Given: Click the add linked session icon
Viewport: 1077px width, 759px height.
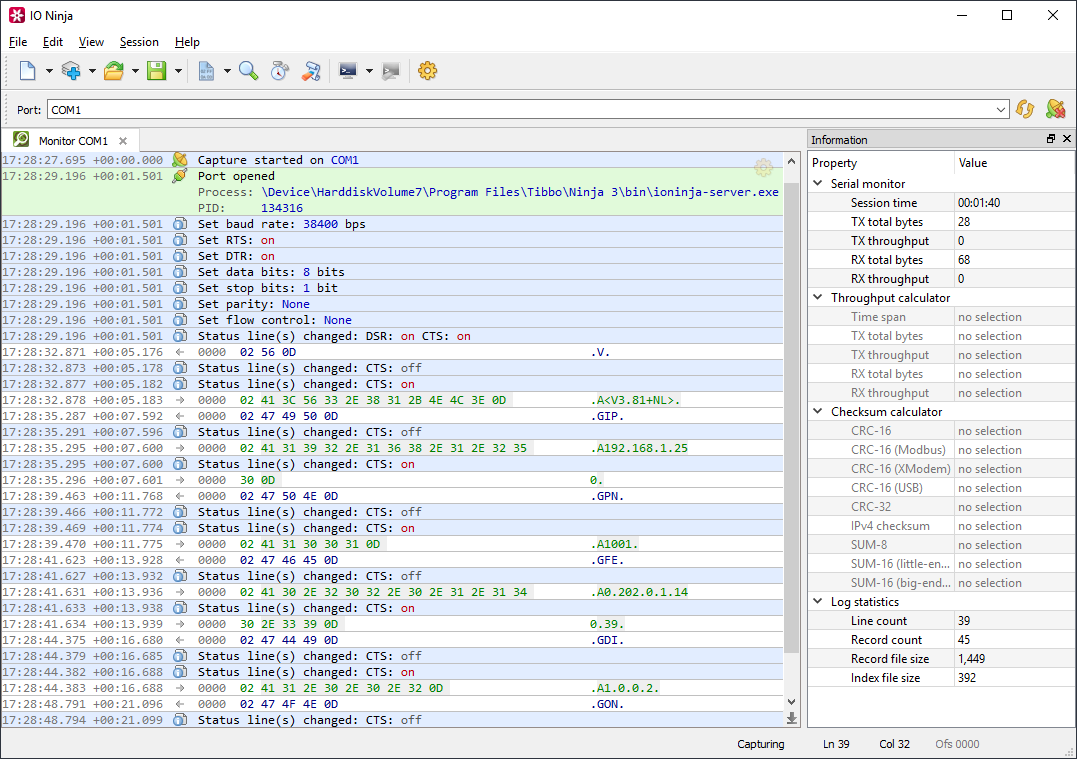Looking at the screenshot, I should click(71, 71).
